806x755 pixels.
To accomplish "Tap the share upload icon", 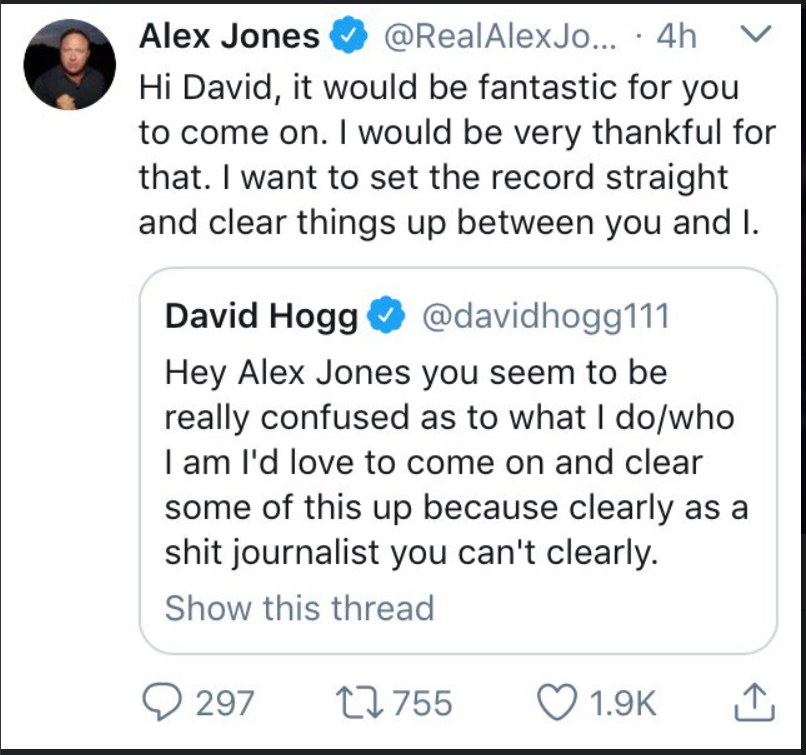I will (754, 702).
